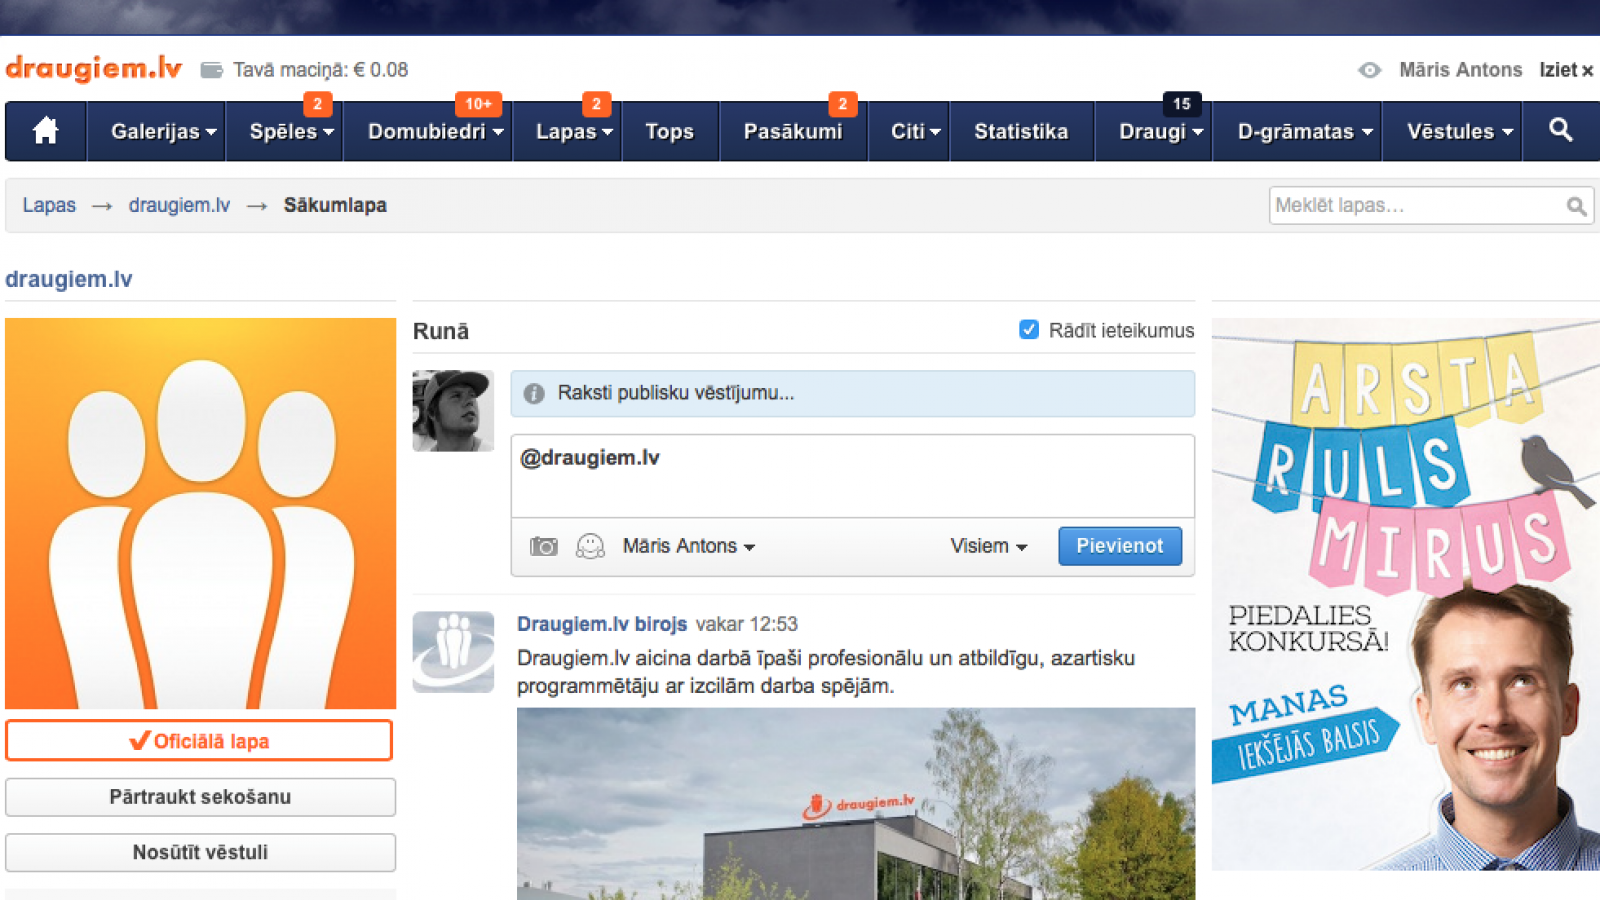
Task: Click the Spēles notification badge 2
Action: tap(317, 104)
